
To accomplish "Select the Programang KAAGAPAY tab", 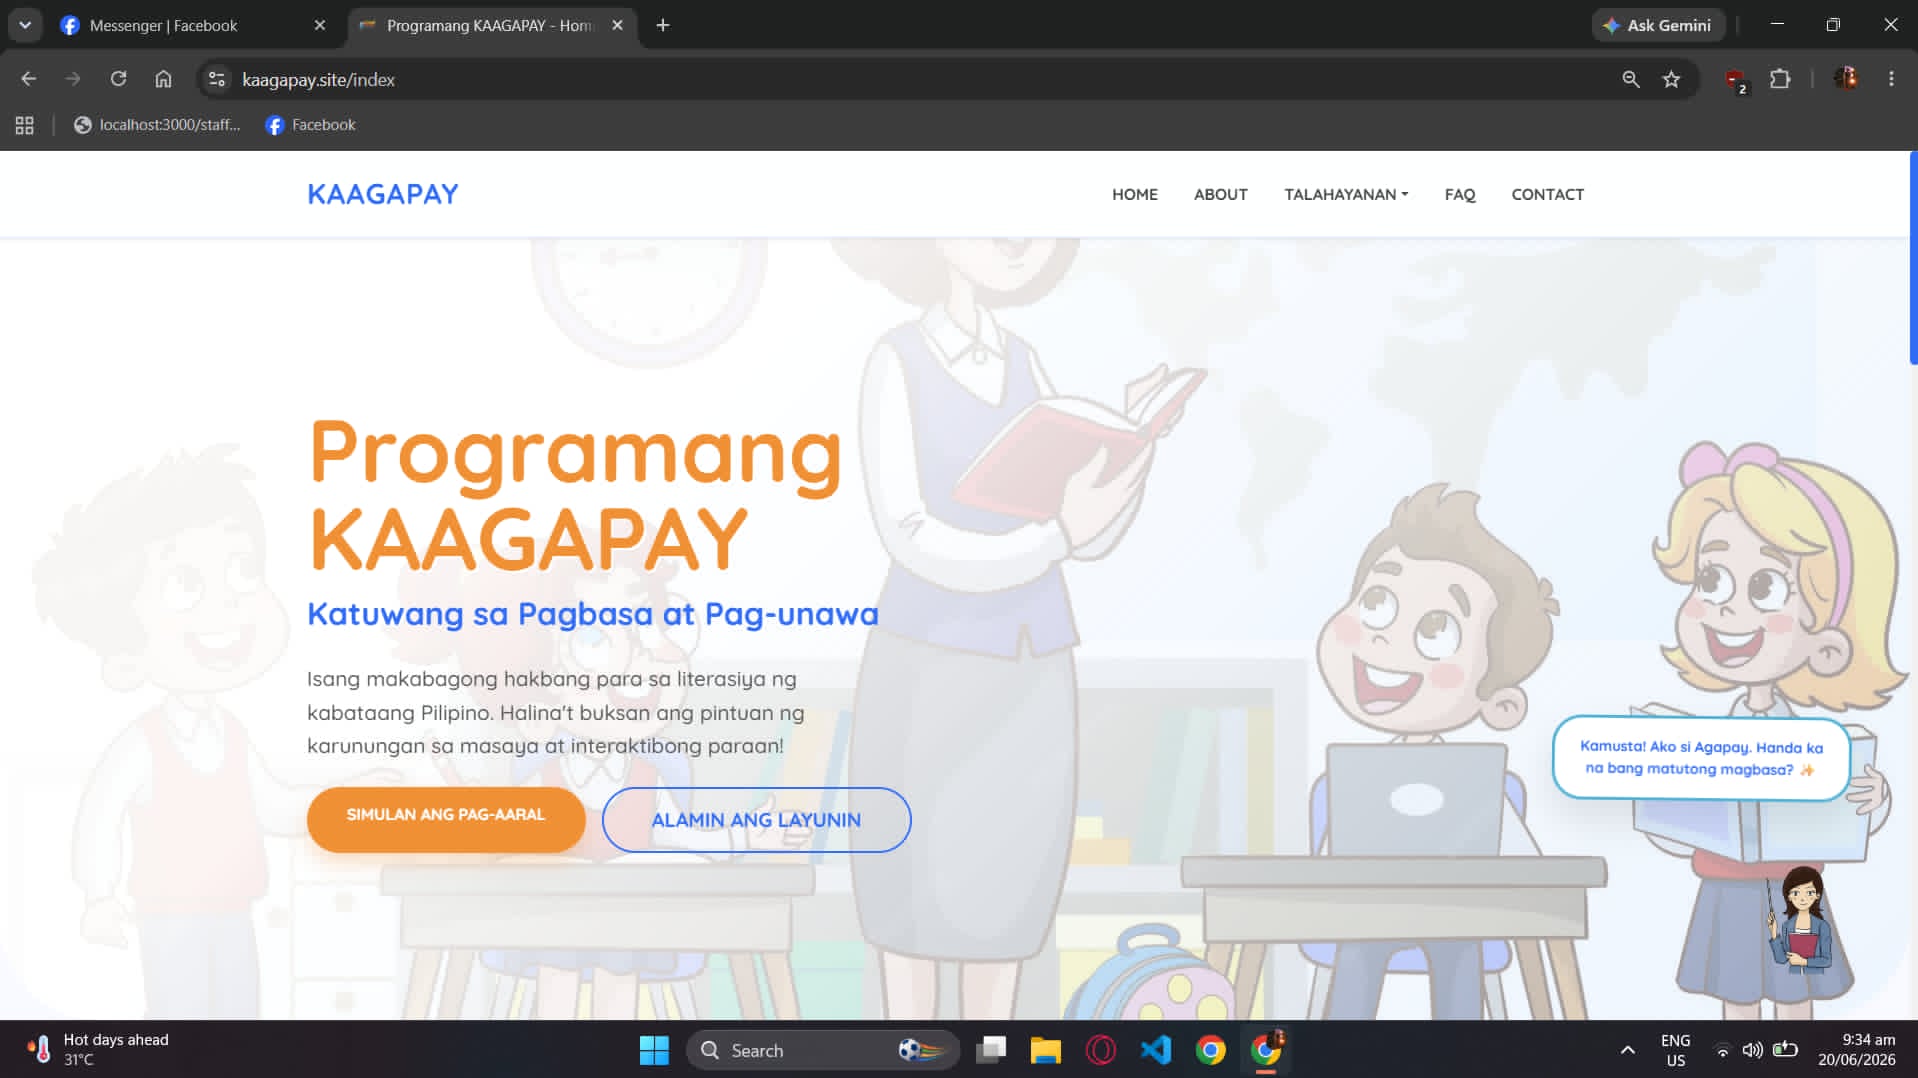I will [x=491, y=26].
